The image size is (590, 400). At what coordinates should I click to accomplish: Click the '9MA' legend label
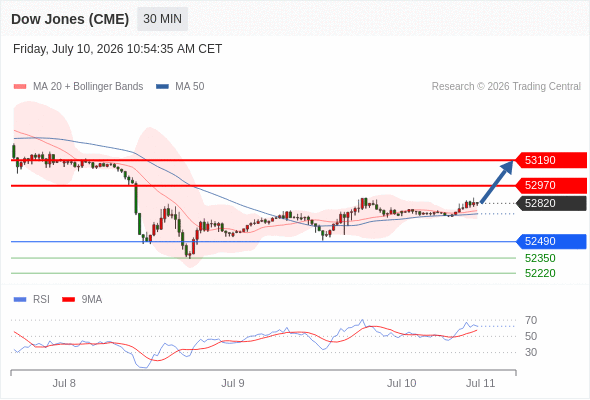pos(92,300)
